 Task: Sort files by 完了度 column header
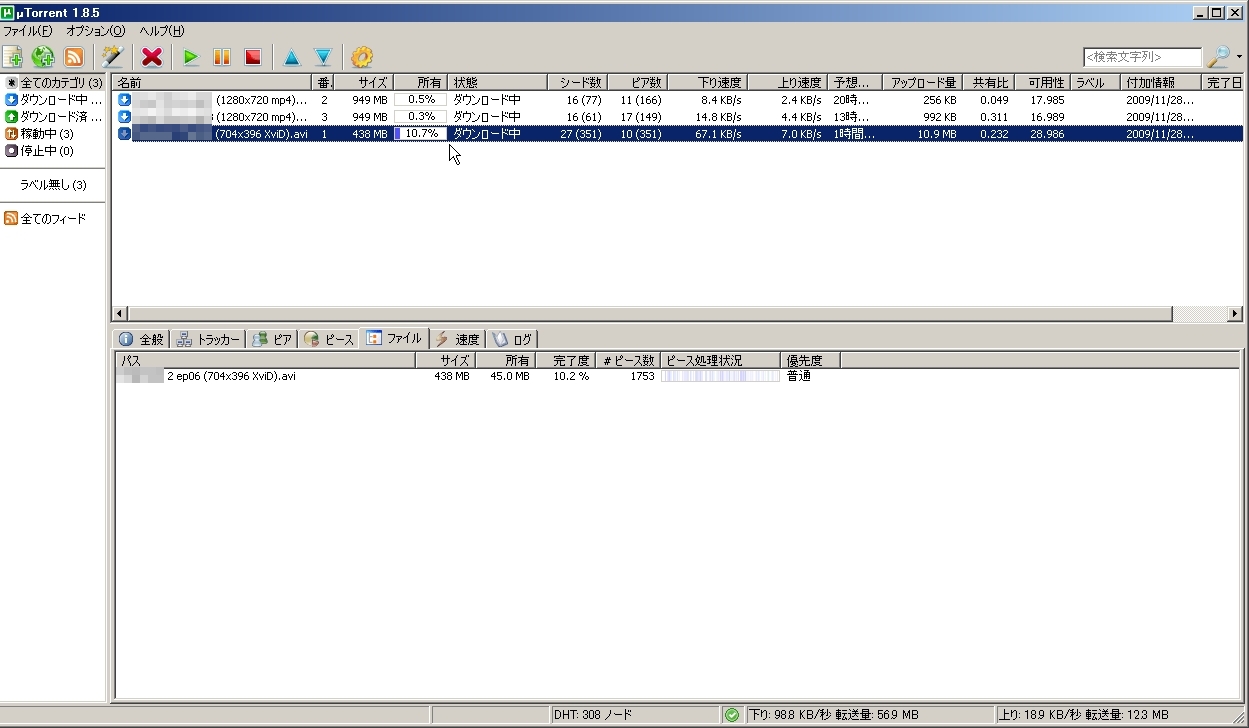pyautogui.click(x=565, y=360)
